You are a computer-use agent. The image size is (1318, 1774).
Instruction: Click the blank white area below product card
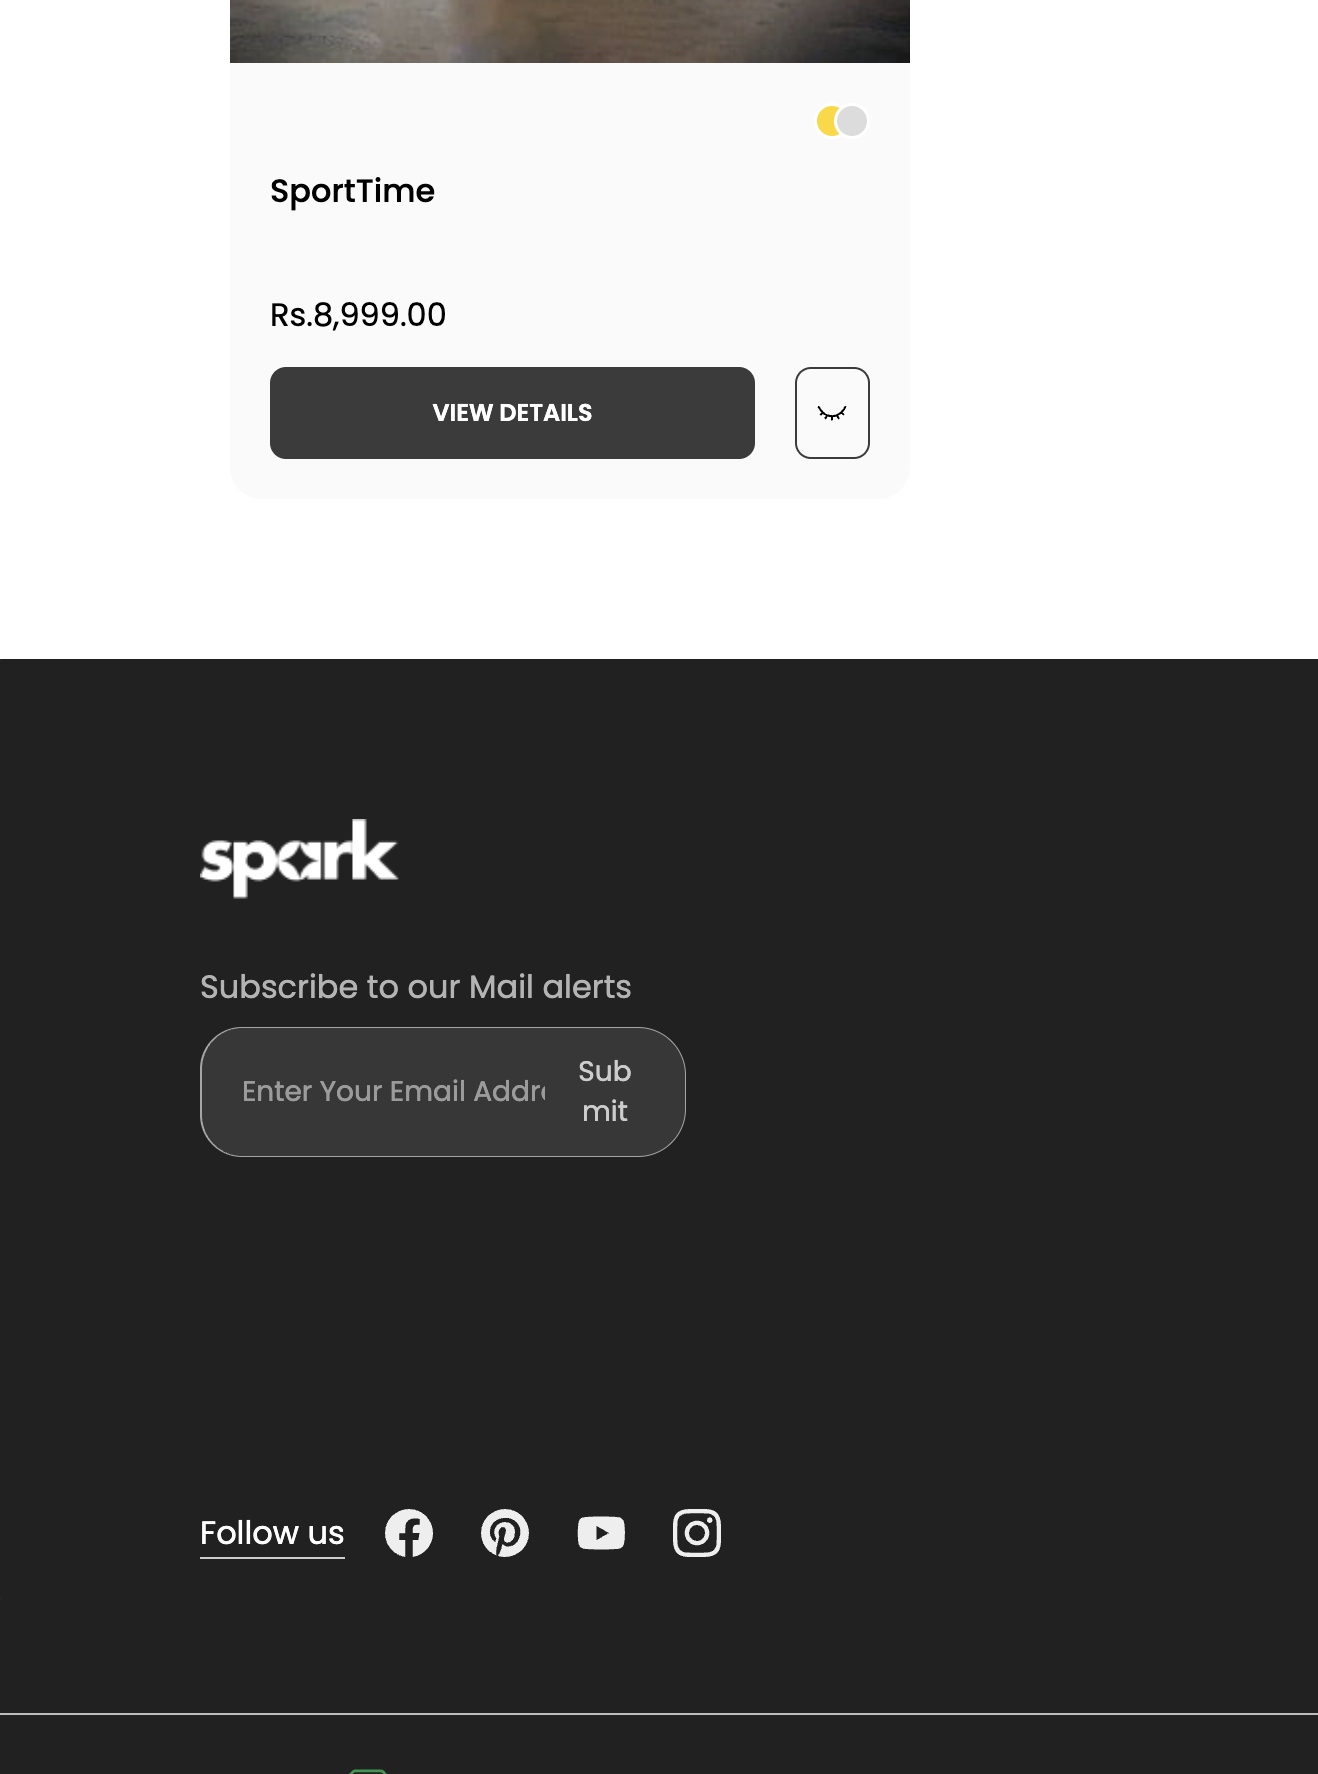570,580
